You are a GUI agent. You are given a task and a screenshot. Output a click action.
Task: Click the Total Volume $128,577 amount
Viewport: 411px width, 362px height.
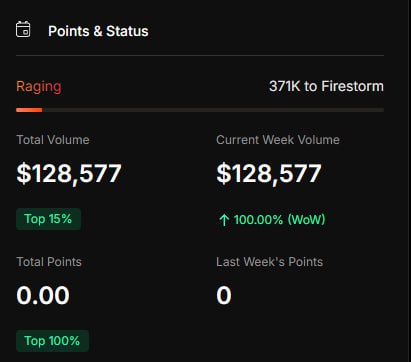(69, 174)
